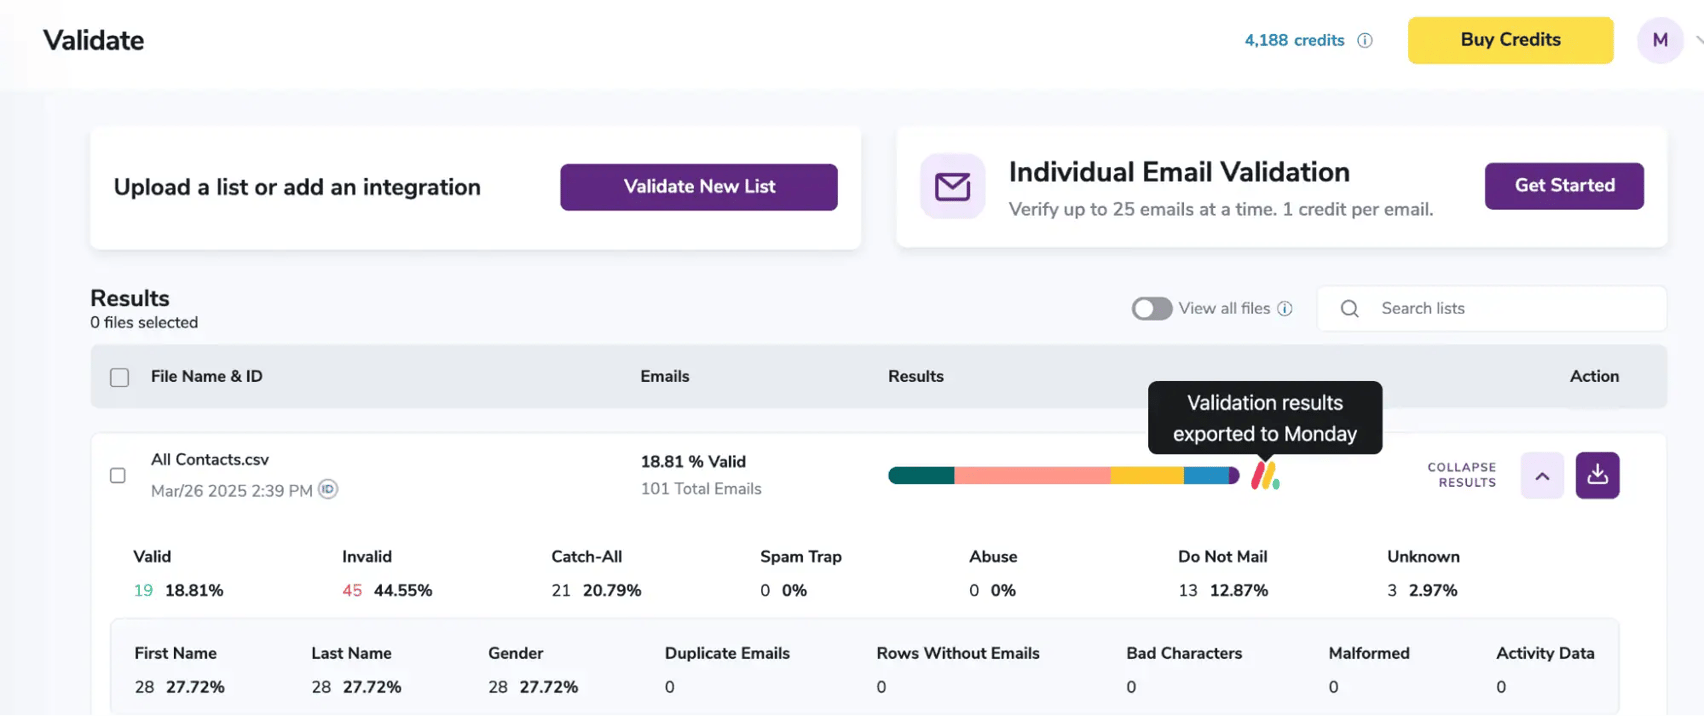The height and width of the screenshot is (716, 1704).
Task: Click the salmon invalid segment of results bar
Action: [1031, 476]
